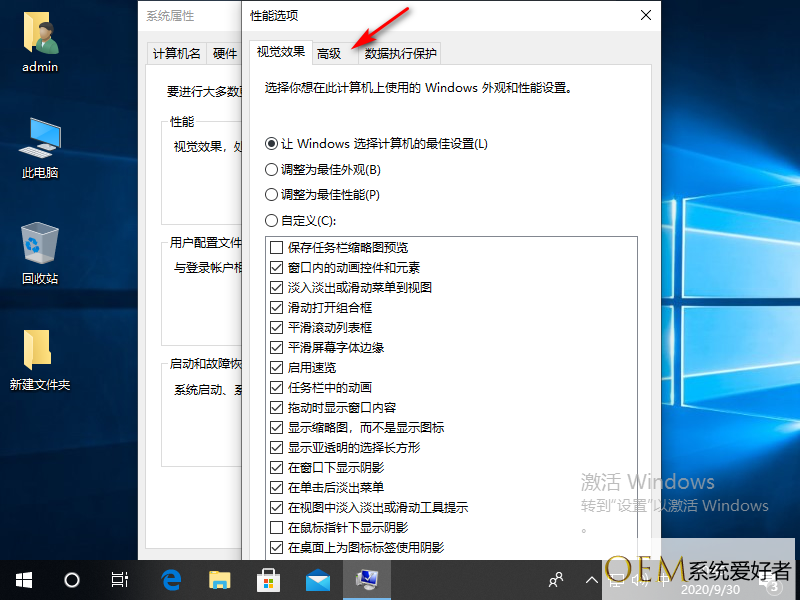The height and width of the screenshot is (600, 800).
Task: Enable 保存任务栏缩略图预览 checkbox
Action: pos(277,247)
